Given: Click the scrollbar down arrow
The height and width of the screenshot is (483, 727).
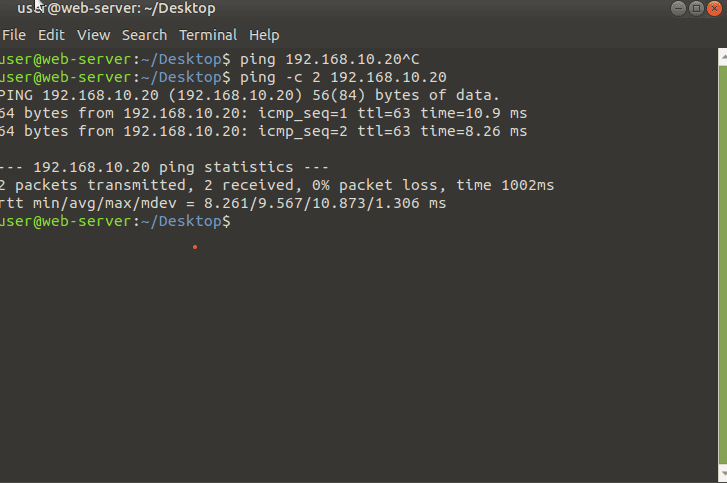Looking at the screenshot, I should click(723, 473).
